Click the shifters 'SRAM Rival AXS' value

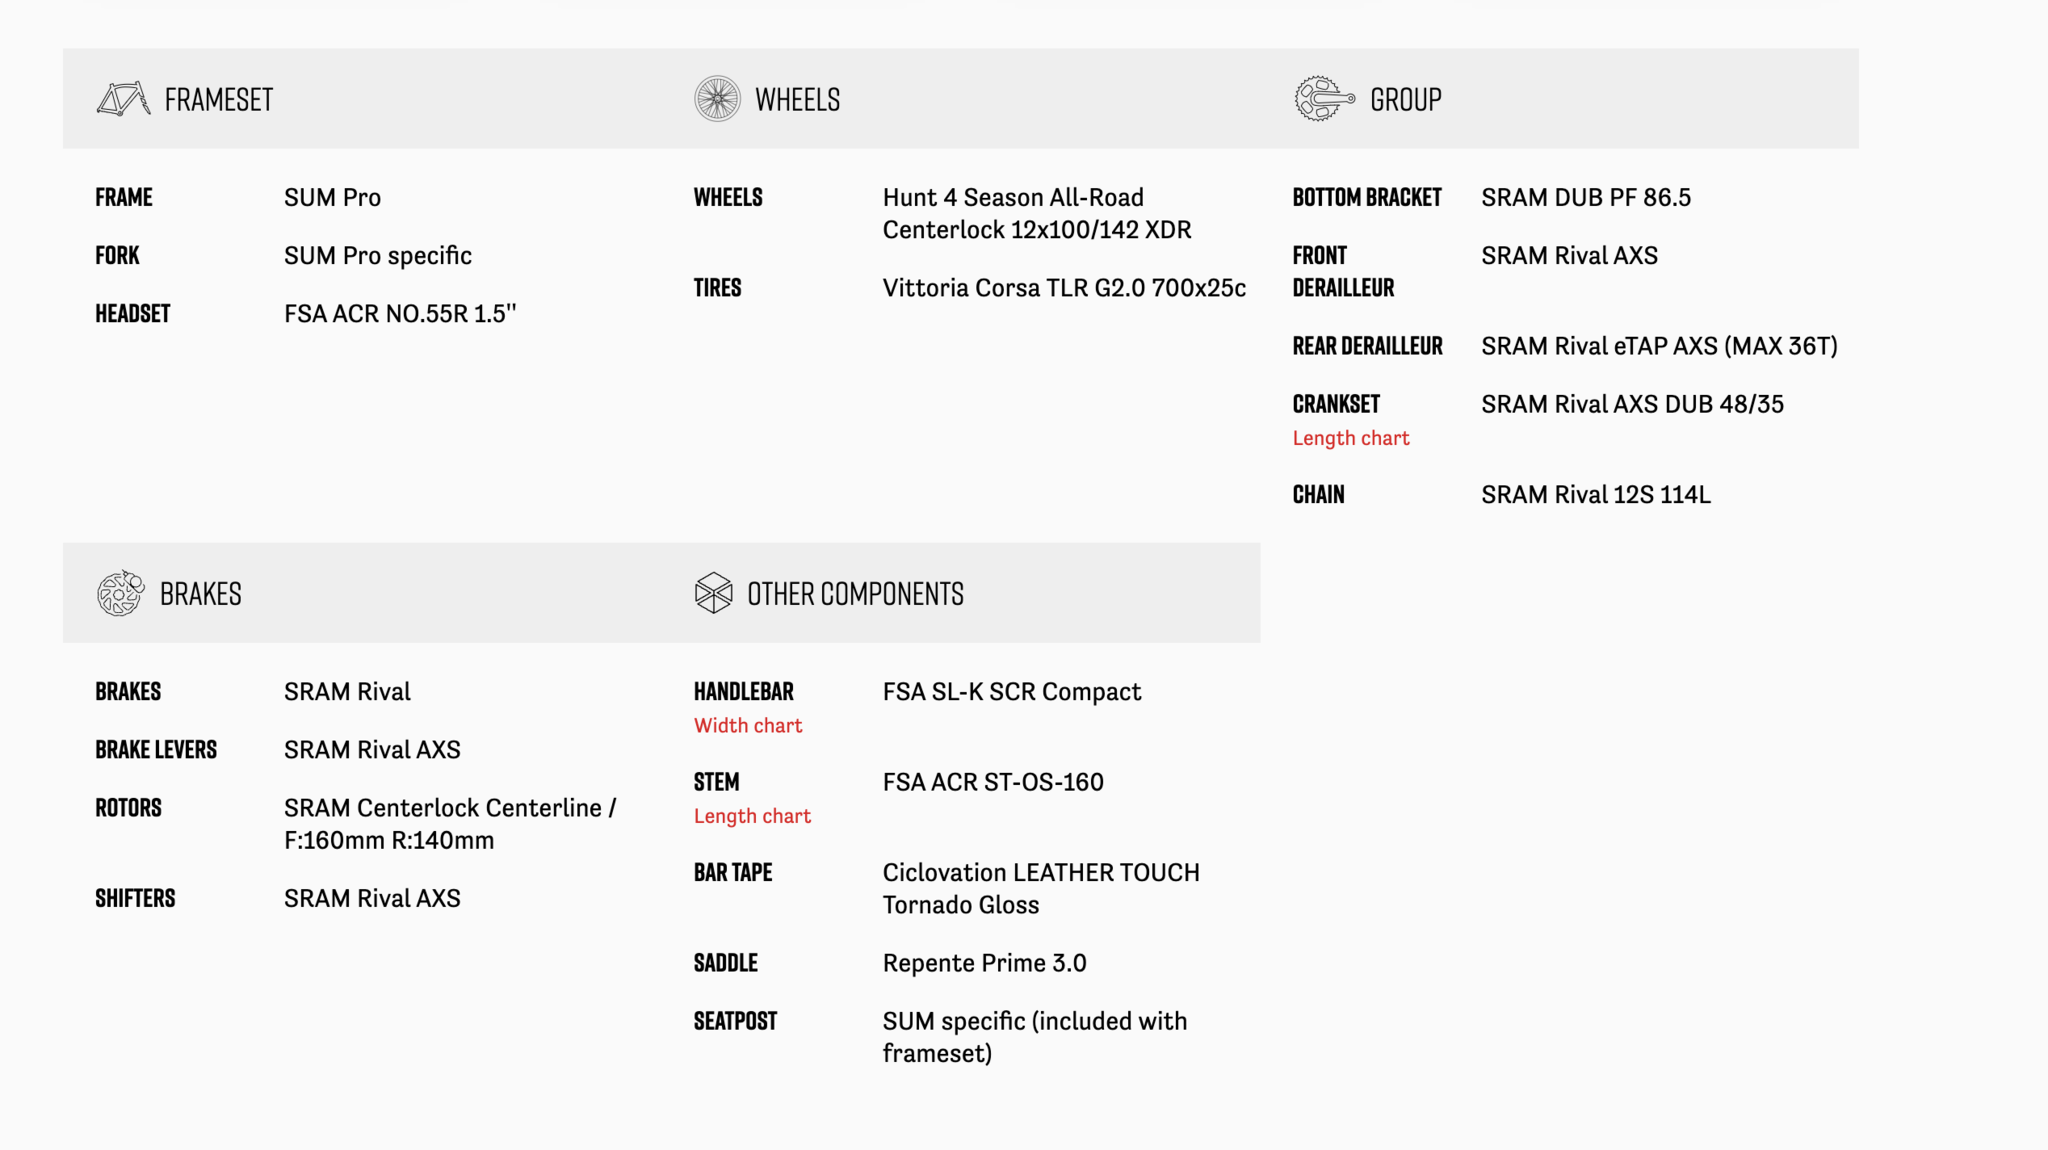[372, 898]
